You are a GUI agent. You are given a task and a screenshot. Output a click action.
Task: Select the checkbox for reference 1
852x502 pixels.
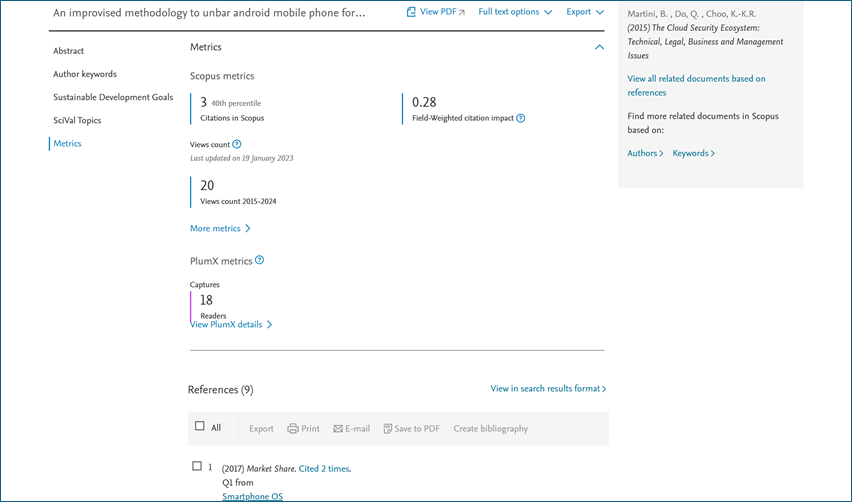(197, 466)
